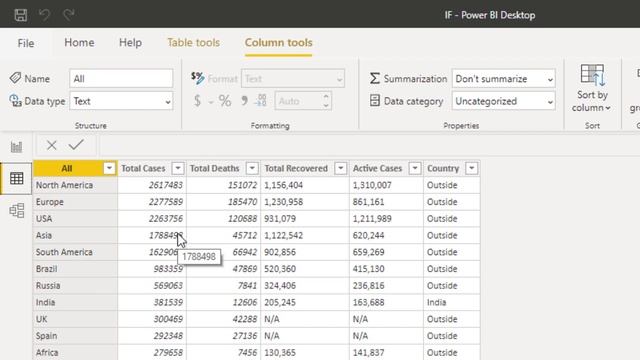The width and height of the screenshot is (640, 360).
Task: Open filter dropdown on Country column
Action: (471, 168)
